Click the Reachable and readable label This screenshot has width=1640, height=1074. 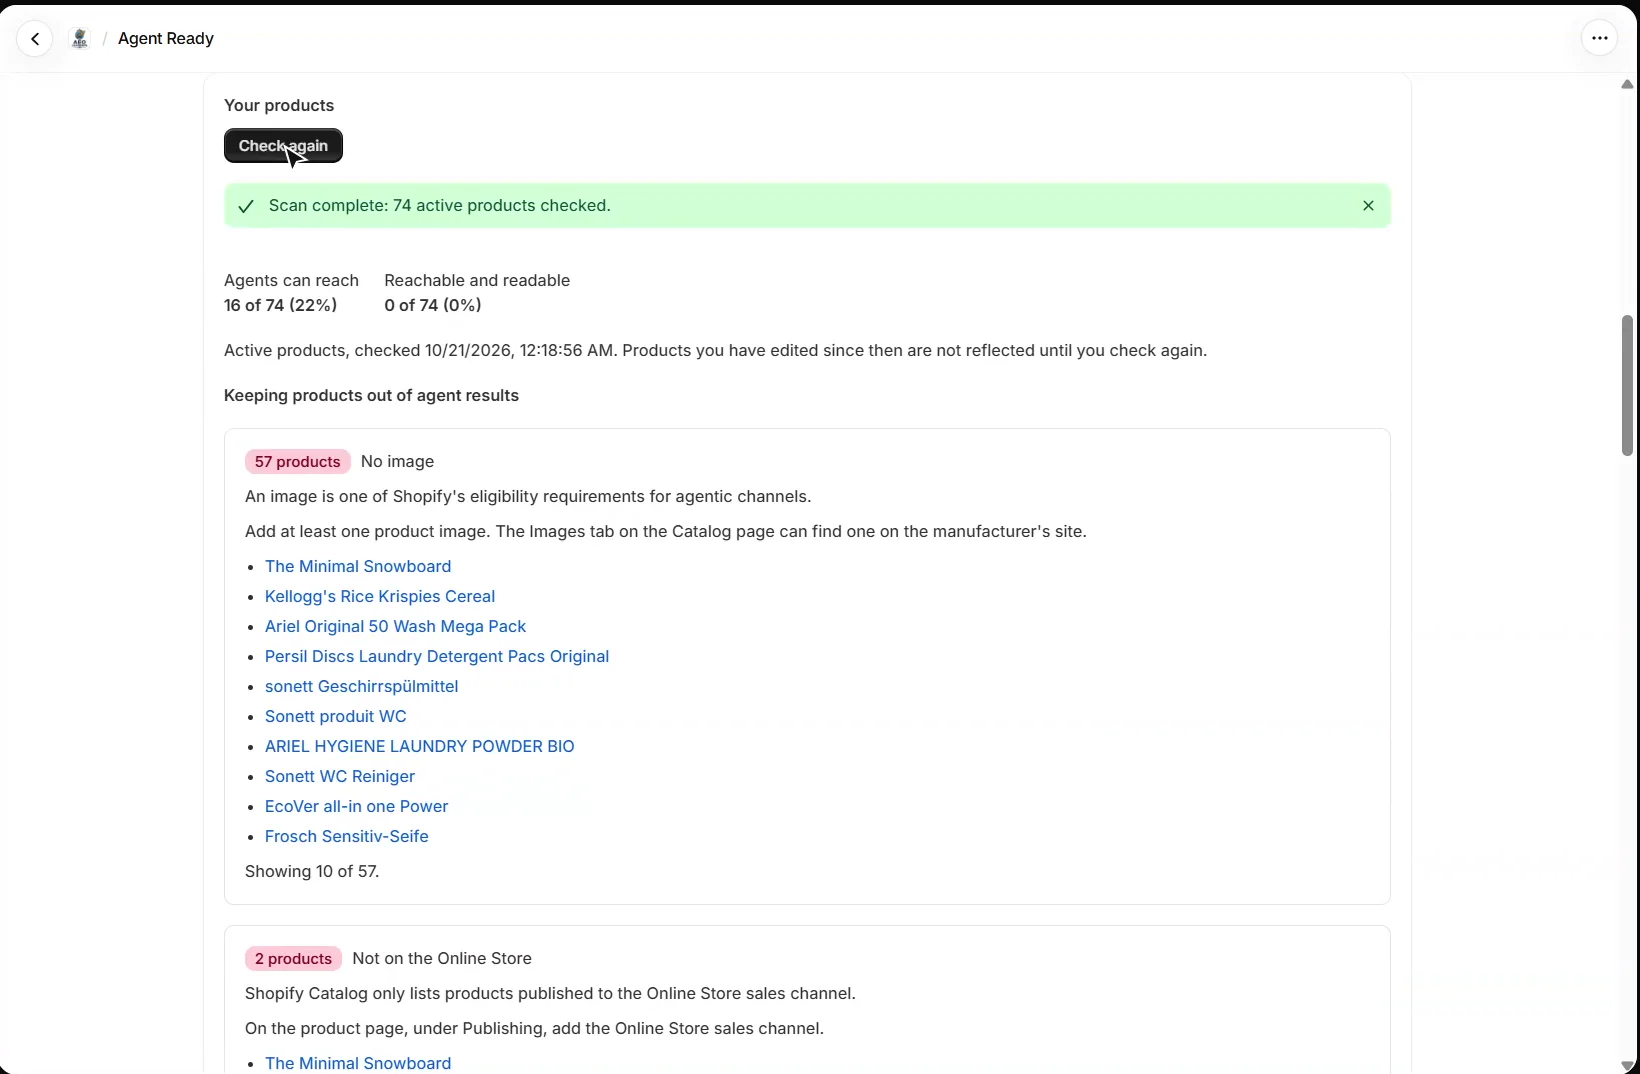pos(477,281)
